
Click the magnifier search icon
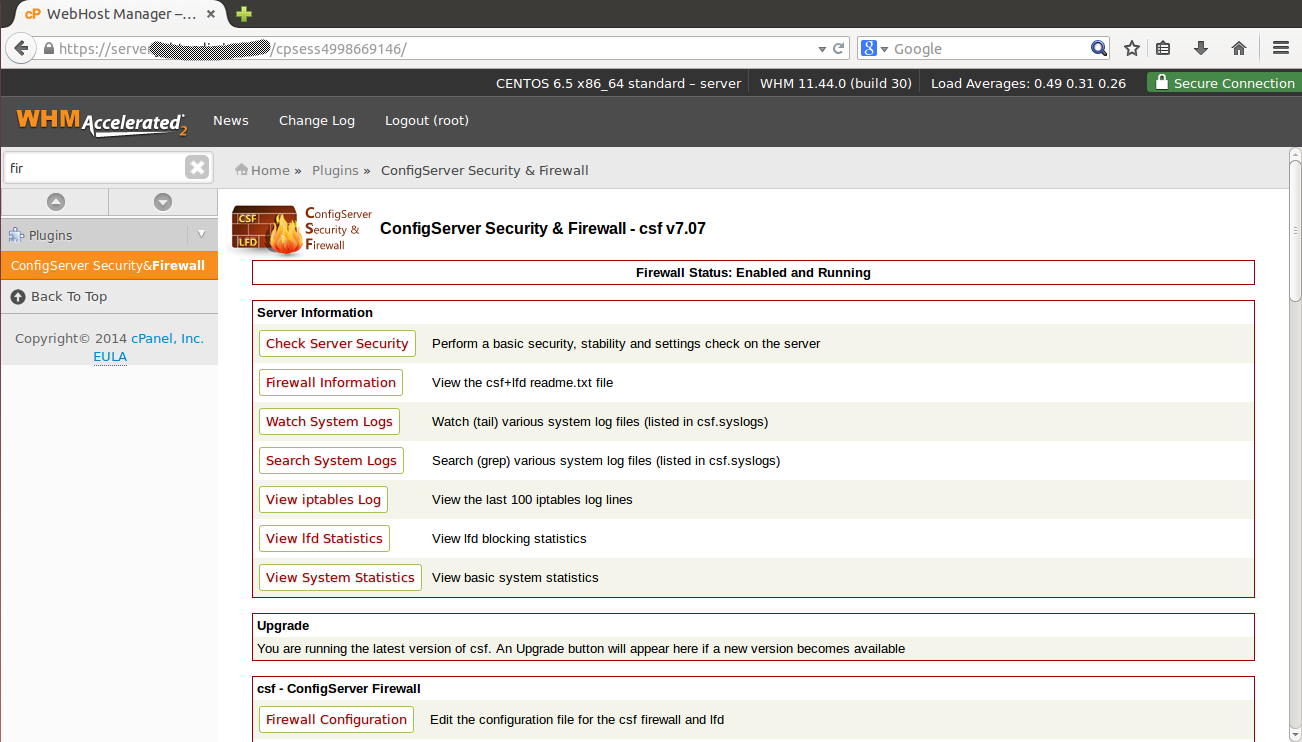click(1098, 48)
